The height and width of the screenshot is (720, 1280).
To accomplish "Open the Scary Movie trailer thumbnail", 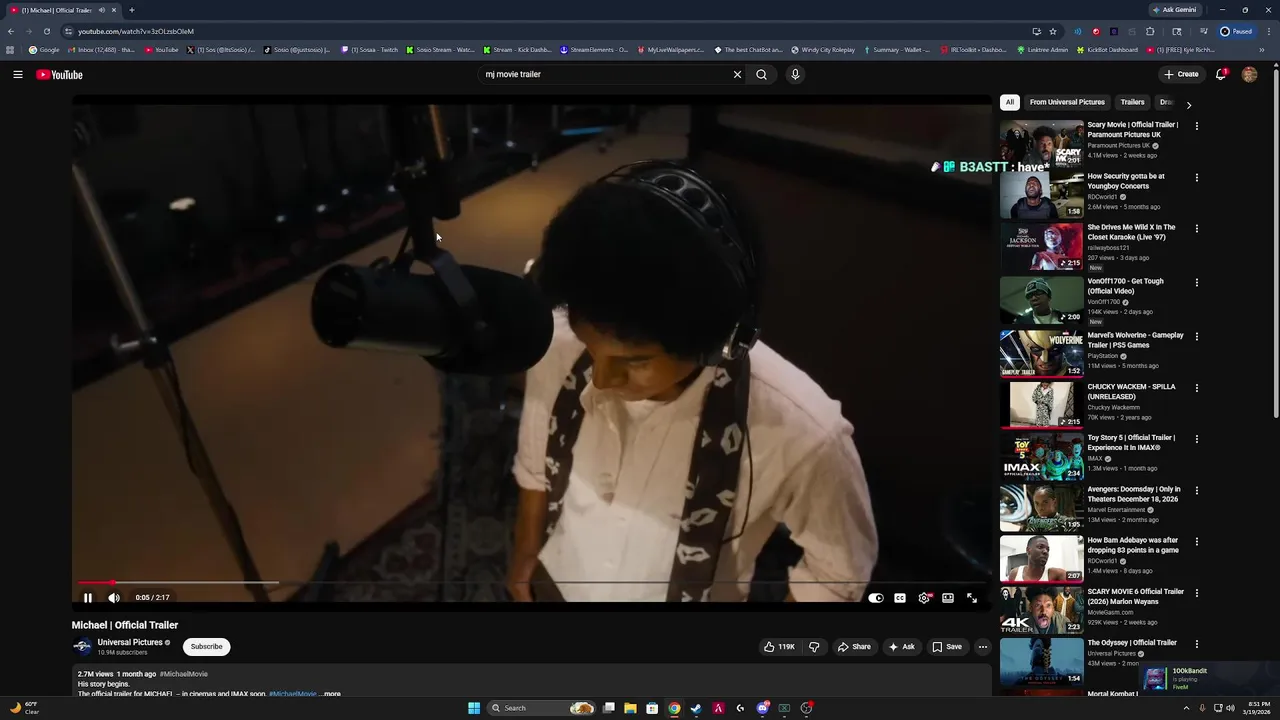I will point(1041,143).
